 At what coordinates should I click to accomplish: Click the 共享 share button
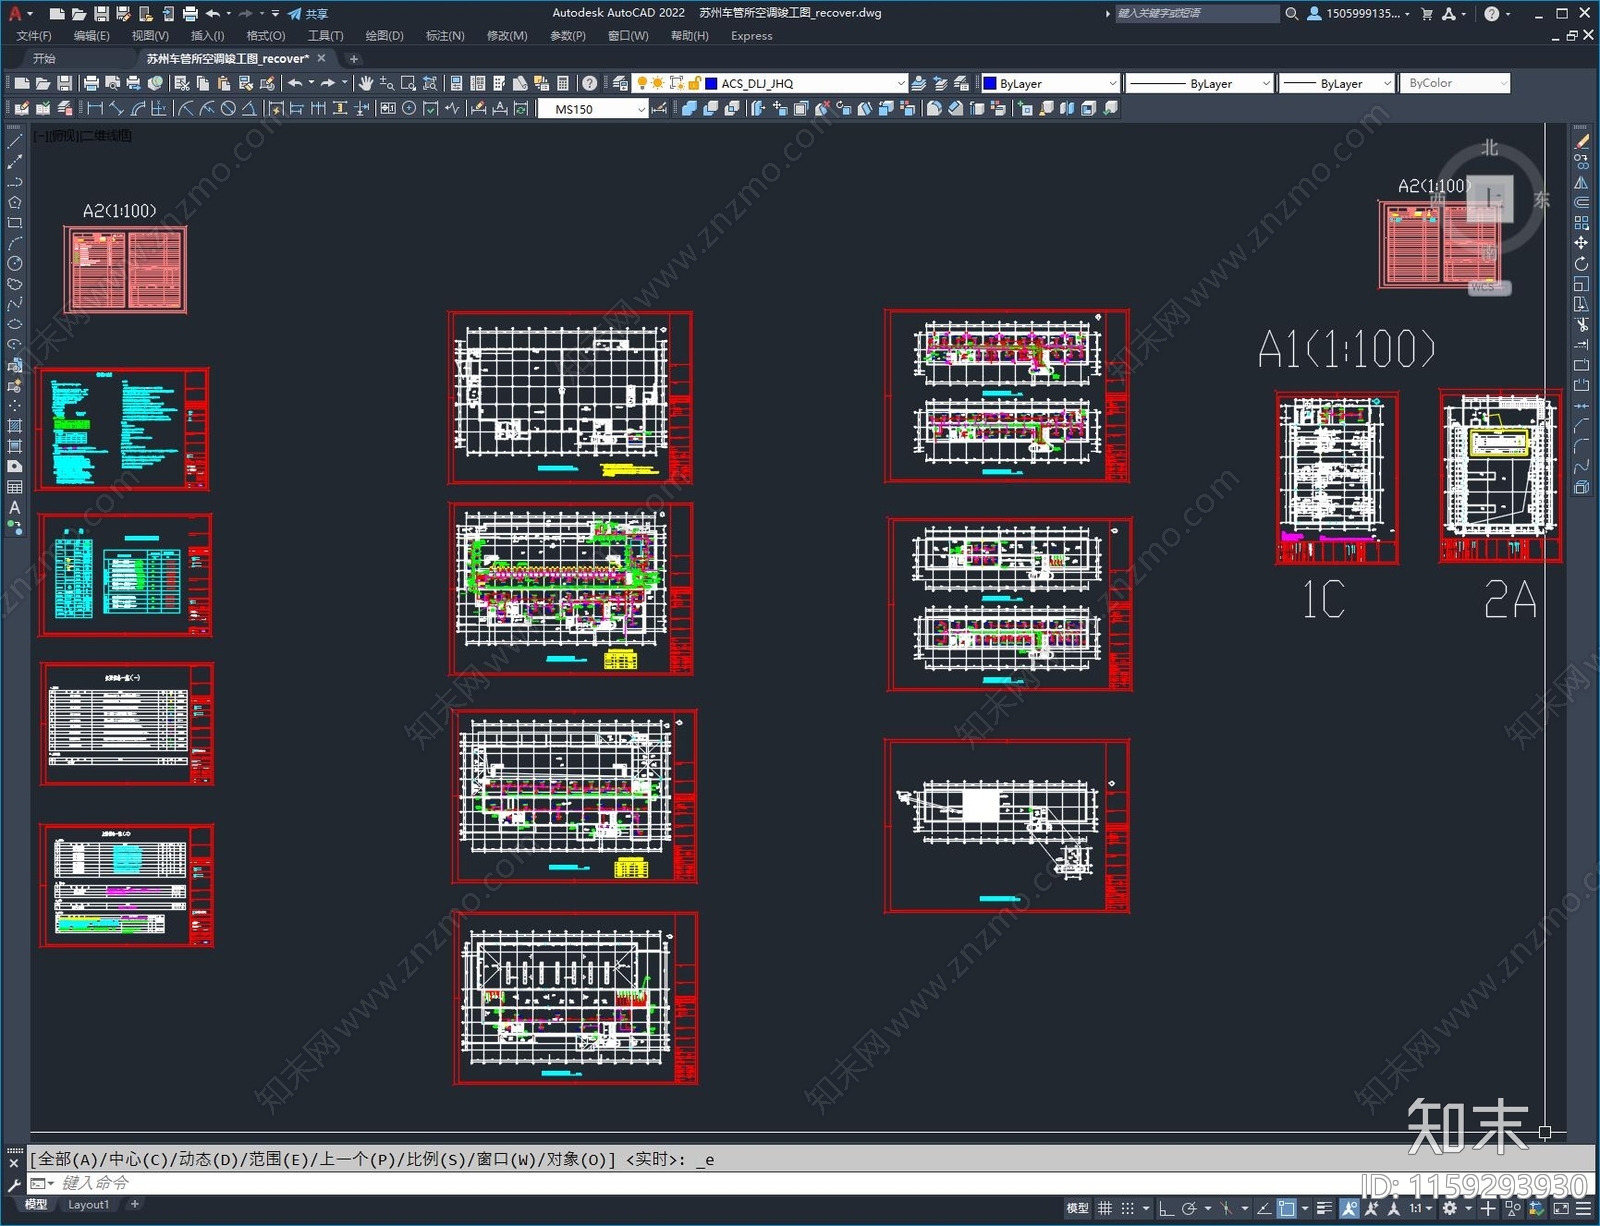(x=308, y=14)
